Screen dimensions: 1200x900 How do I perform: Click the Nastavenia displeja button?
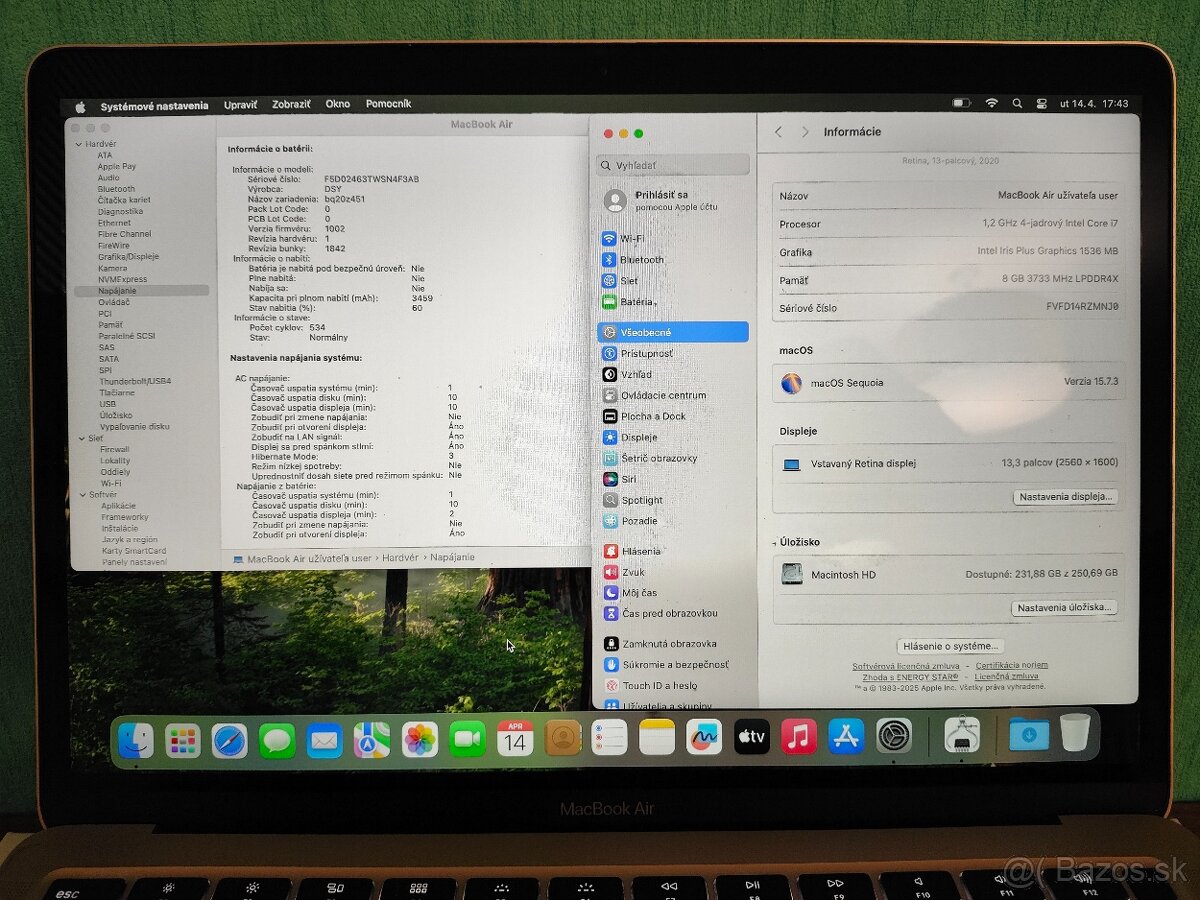pyautogui.click(x=1063, y=497)
